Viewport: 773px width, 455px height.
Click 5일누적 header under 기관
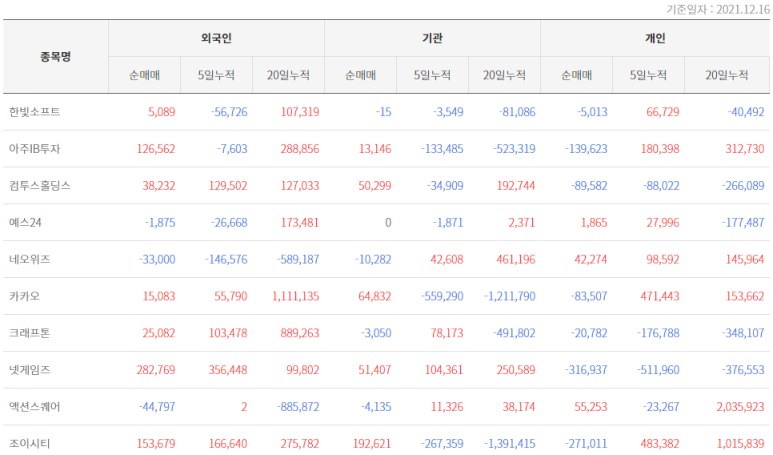coord(432,75)
